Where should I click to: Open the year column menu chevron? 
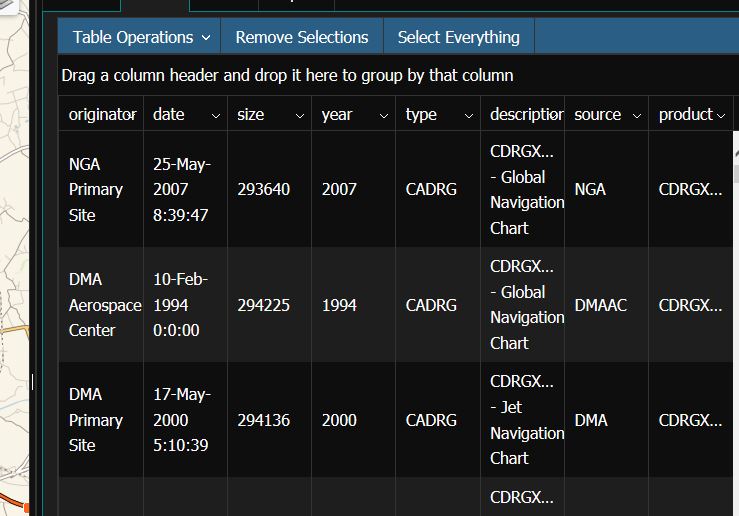(384, 115)
